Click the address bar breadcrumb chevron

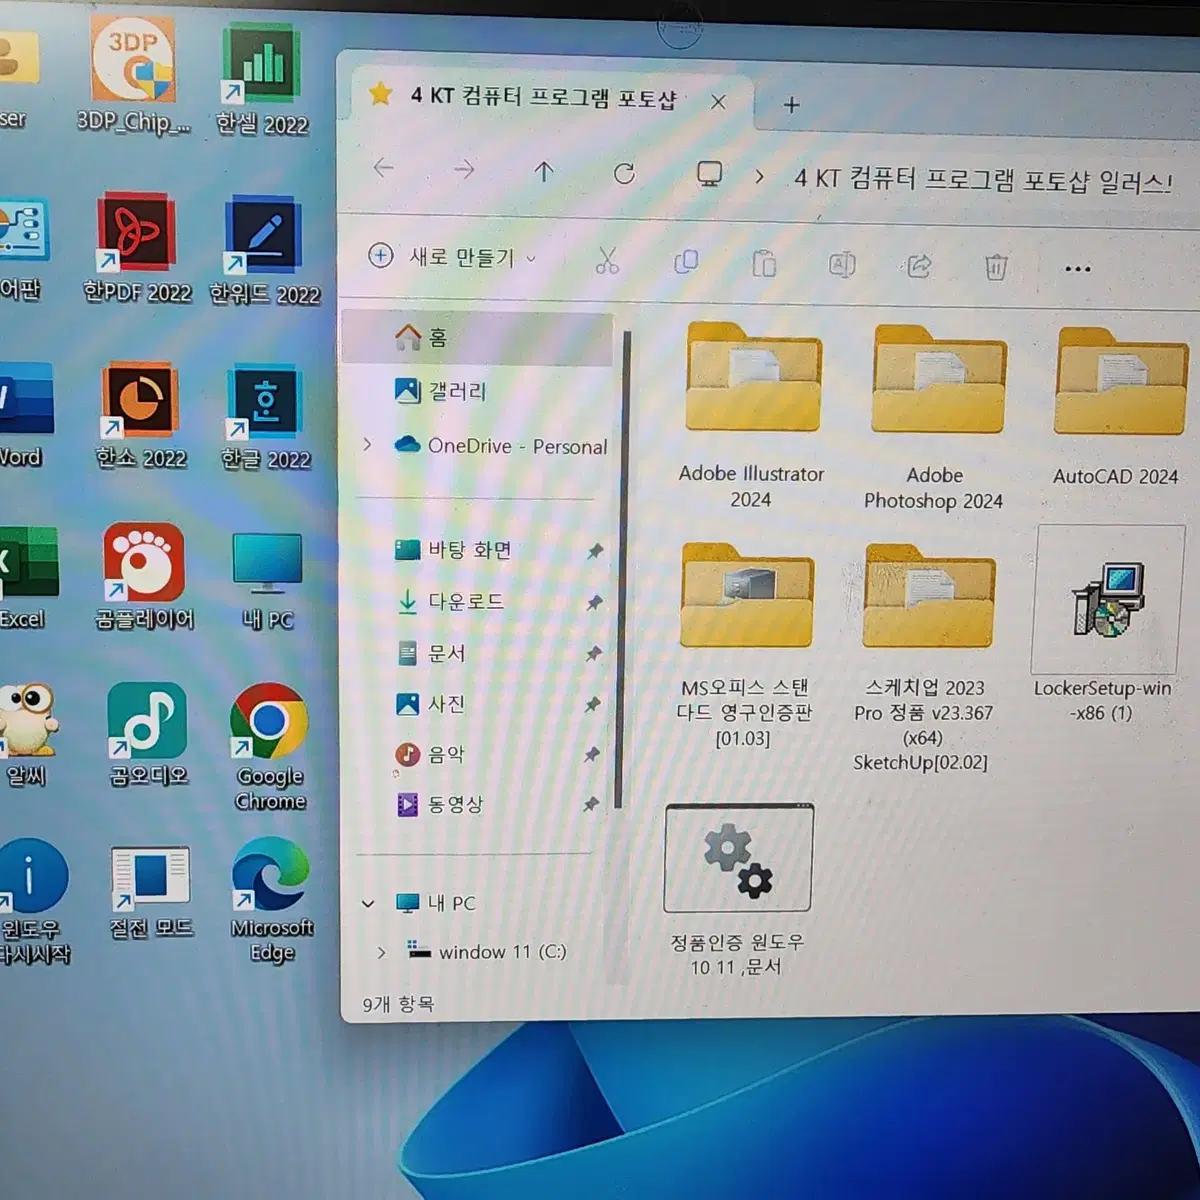pyautogui.click(x=759, y=177)
